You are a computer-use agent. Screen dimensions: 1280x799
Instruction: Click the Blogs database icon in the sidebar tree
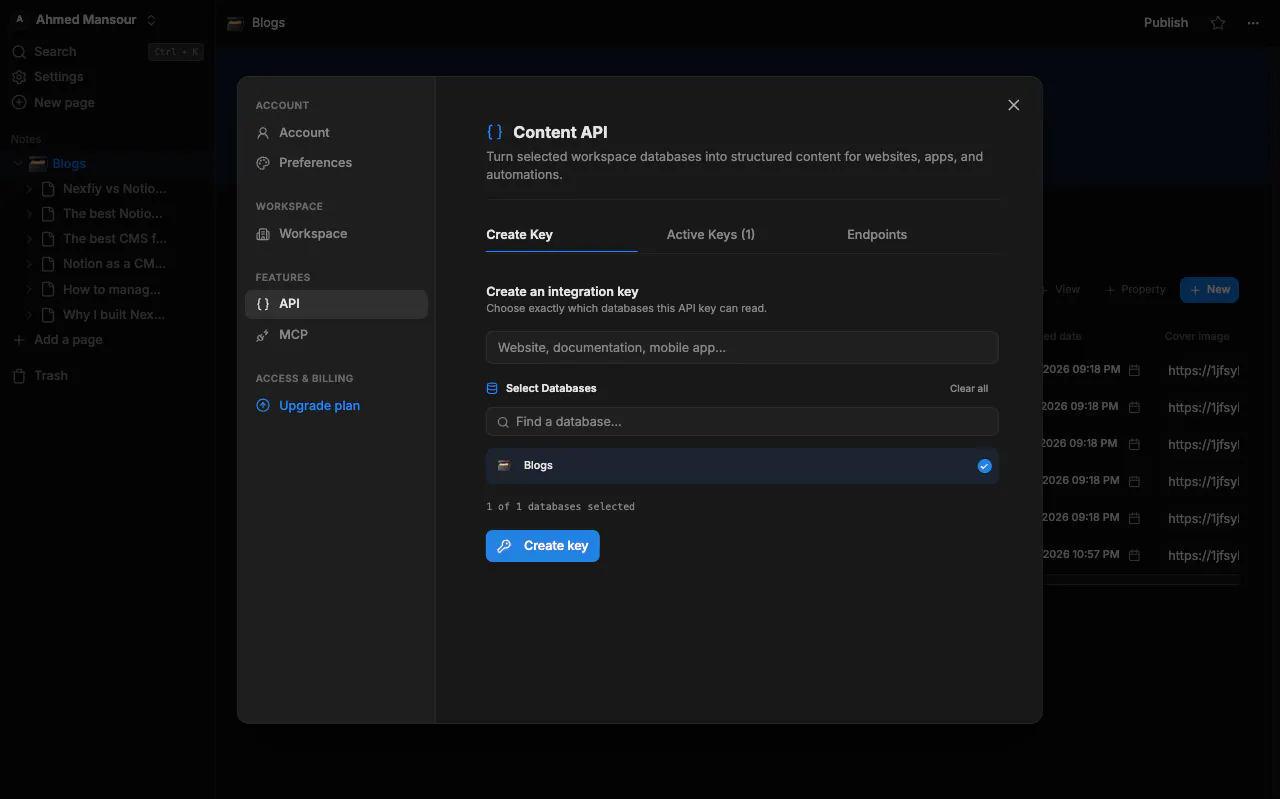point(38,164)
